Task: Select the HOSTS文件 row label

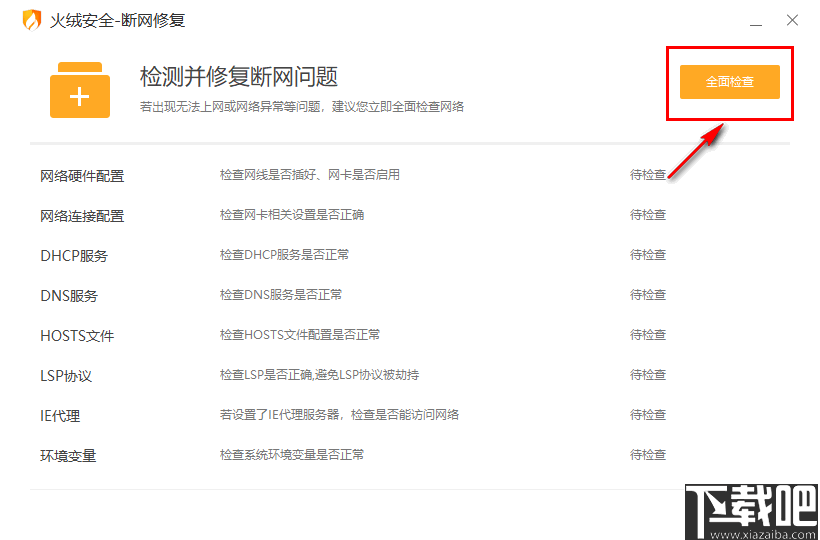Action: tap(77, 336)
